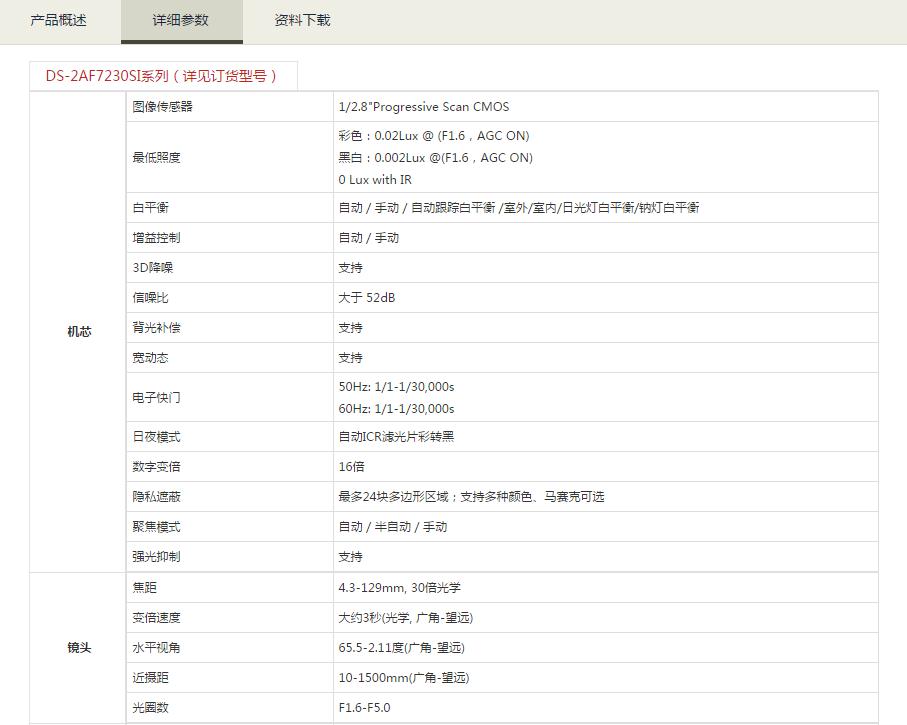Click the 4.3-129mm focal length value

(x=399, y=588)
